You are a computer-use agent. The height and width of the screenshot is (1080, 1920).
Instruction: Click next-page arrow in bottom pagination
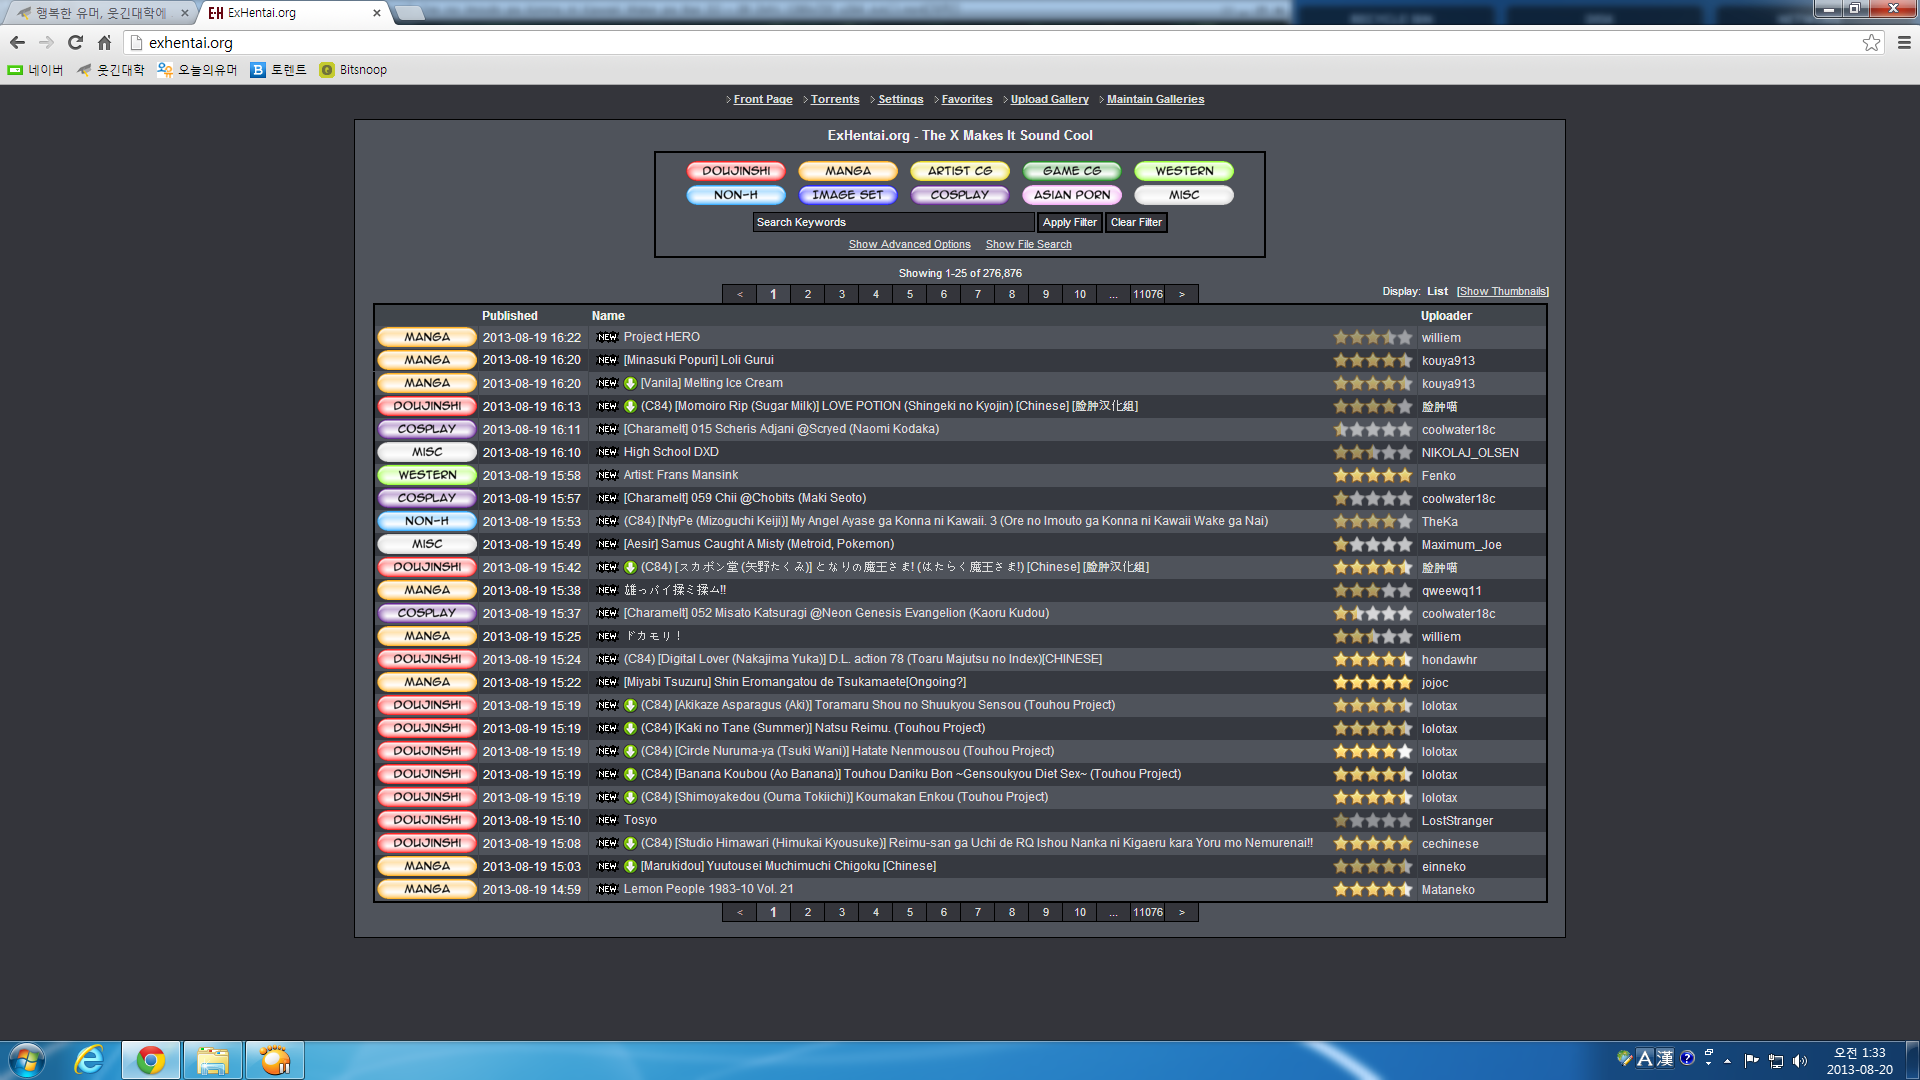[1182, 912]
